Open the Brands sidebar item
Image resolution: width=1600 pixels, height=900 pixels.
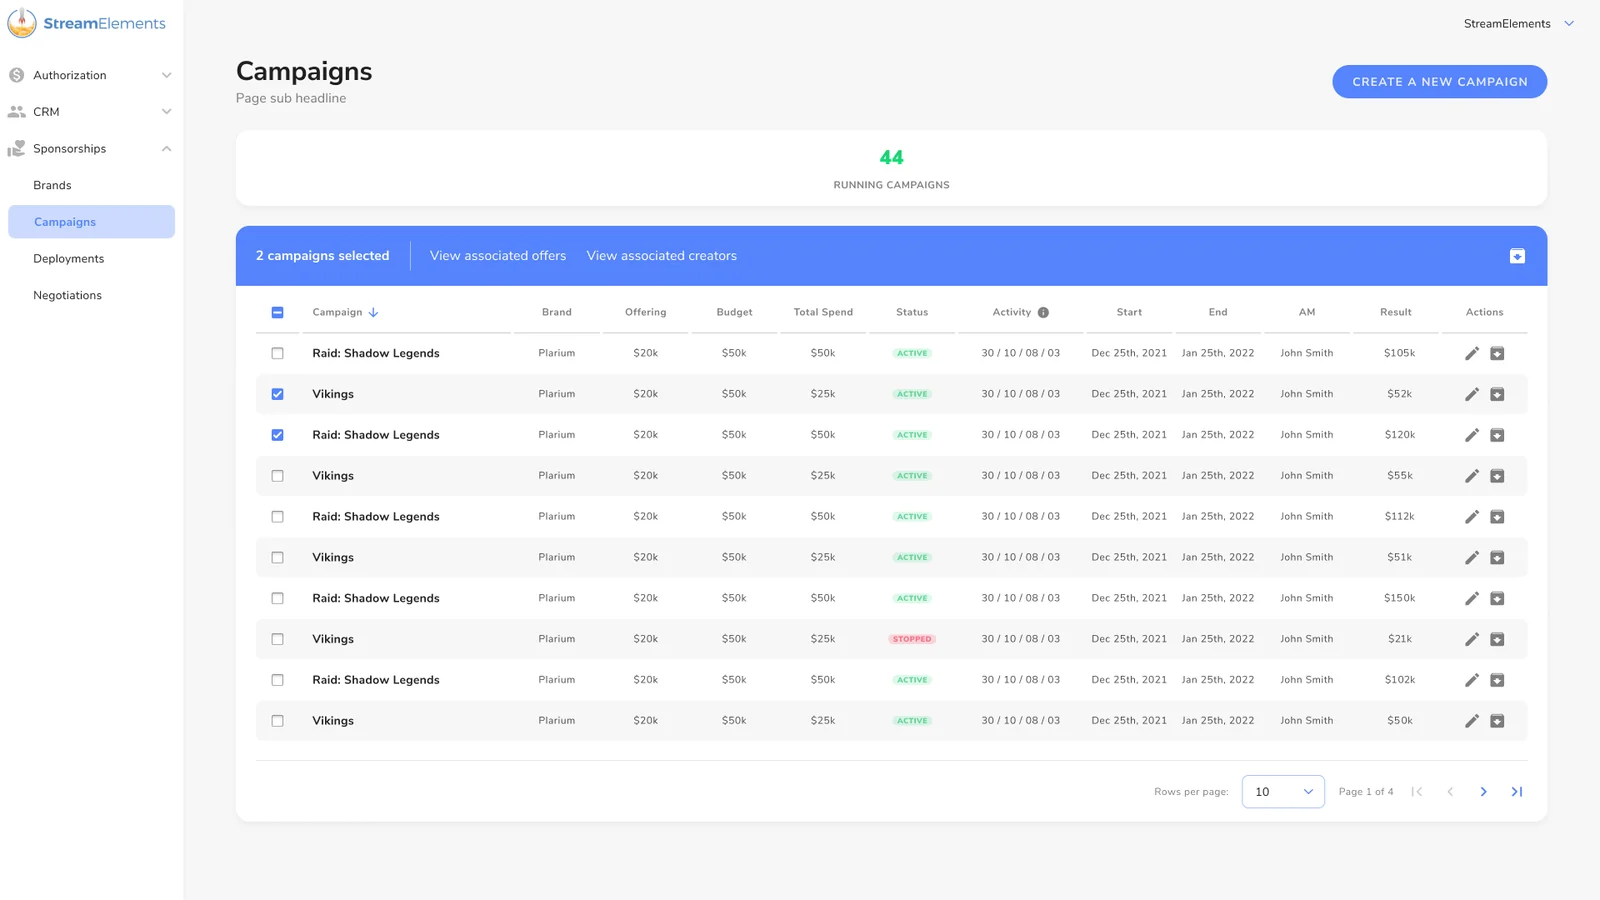click(x=91, y=185)
